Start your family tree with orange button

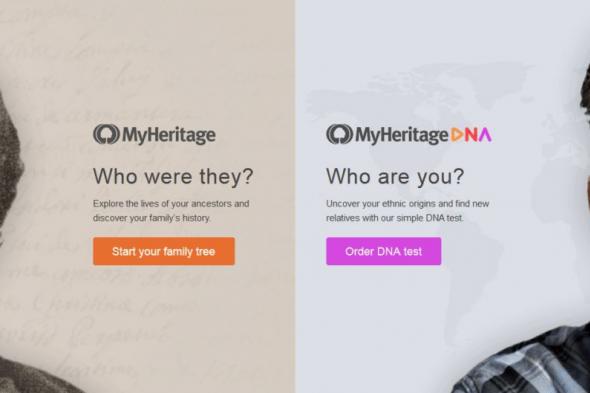[x=164, y=251]
